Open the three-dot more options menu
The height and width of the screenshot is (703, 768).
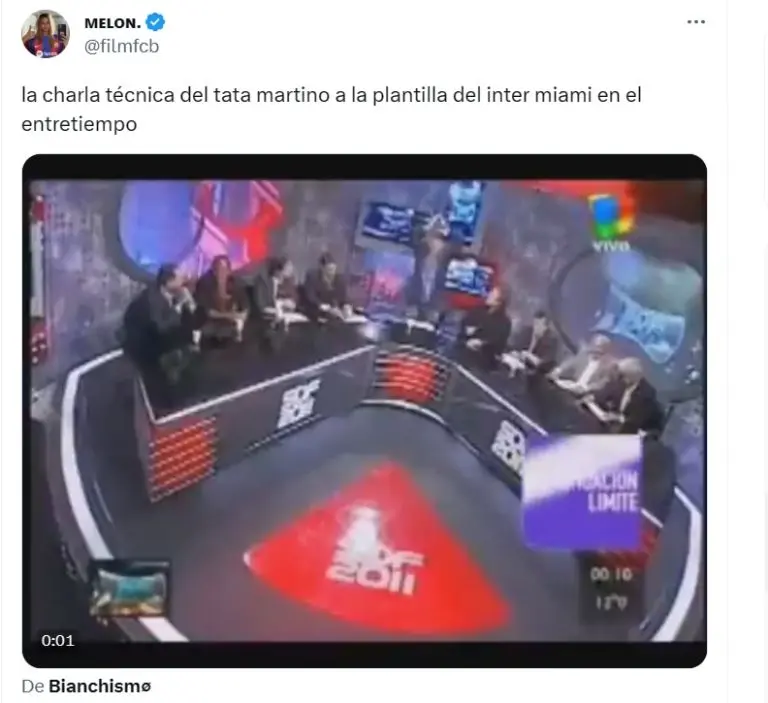coord(696,22)
